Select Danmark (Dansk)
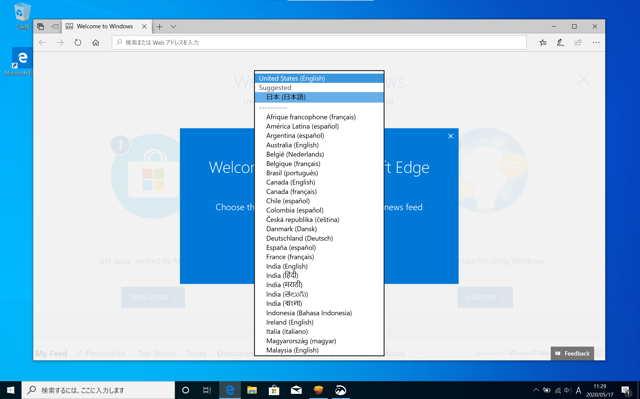The image size is (640, 399). [x=319, y=229]
